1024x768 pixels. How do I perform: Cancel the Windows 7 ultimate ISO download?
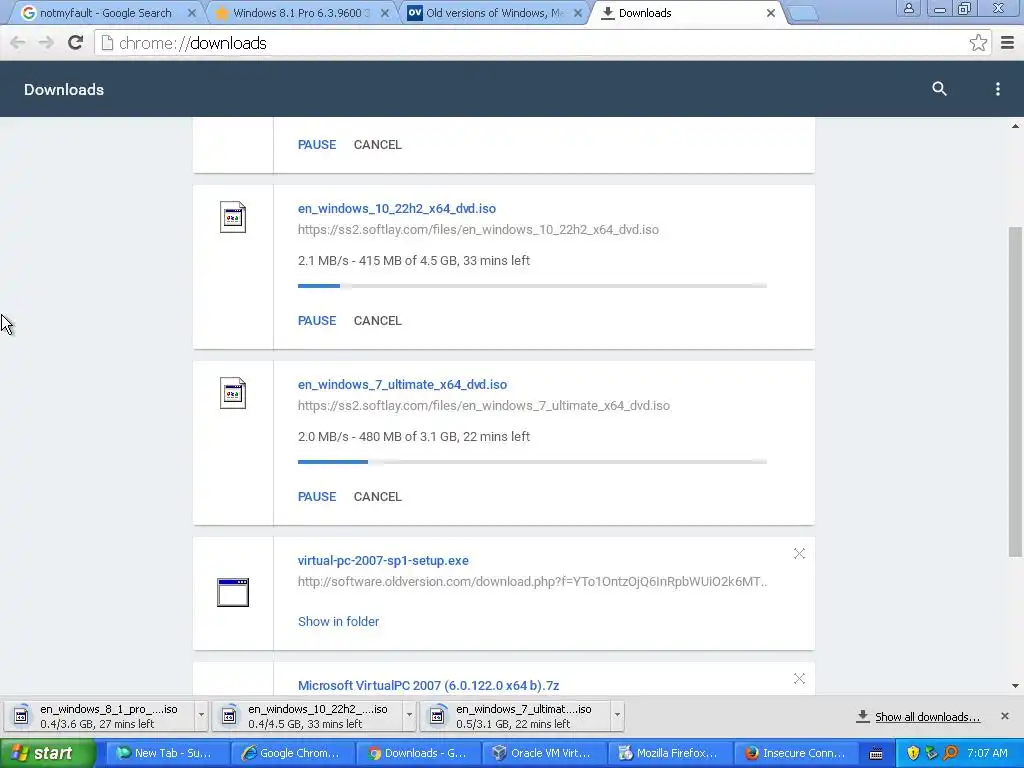[x=377, y=496]
